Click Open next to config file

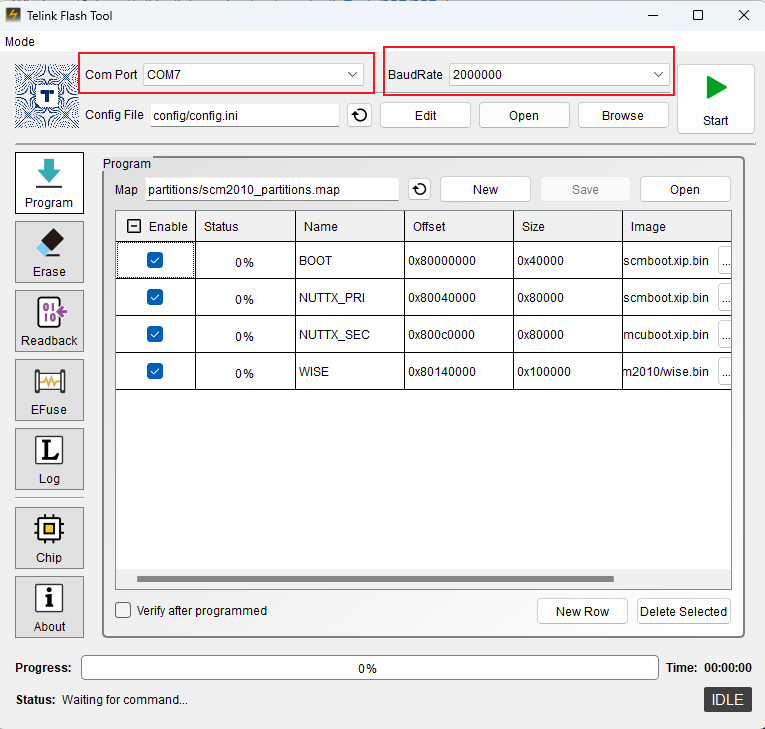(524, 116)
